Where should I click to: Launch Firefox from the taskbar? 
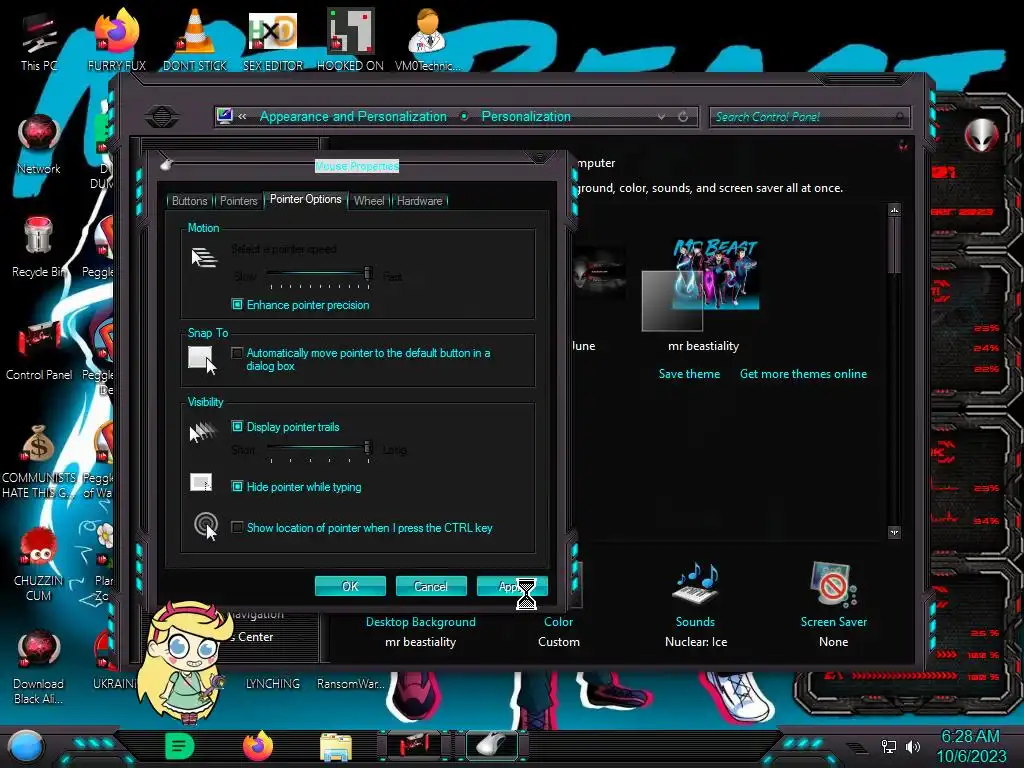pos(258,746)
